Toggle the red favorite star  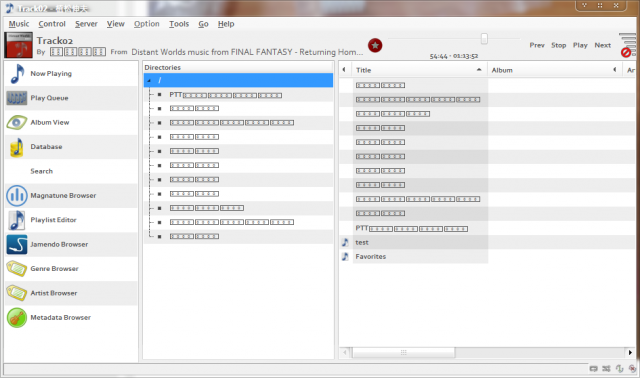[x=375, y=45]
